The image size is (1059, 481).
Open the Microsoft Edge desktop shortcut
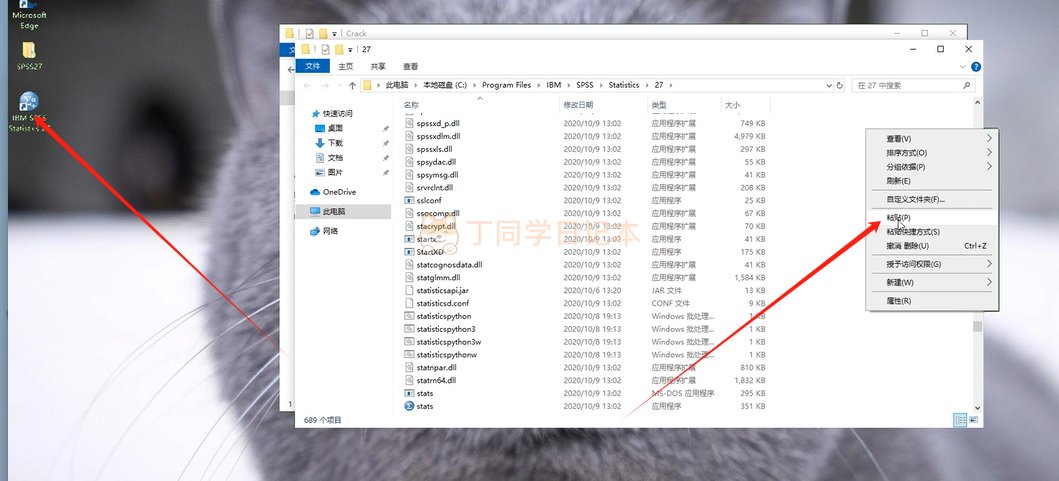[x=29, y=15]
